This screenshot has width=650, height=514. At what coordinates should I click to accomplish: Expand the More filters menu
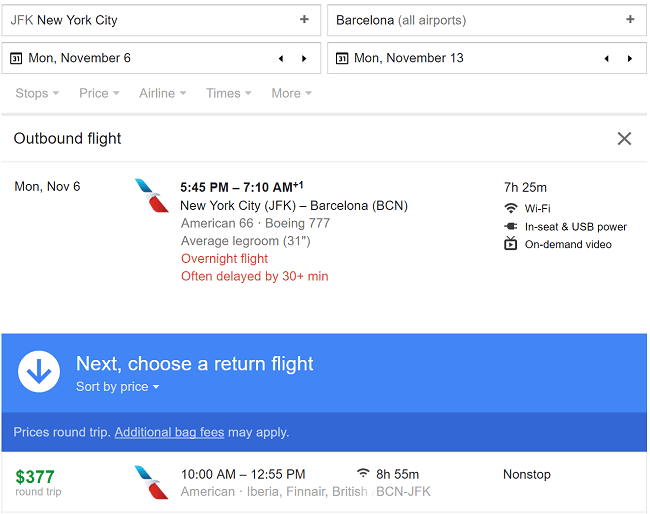click(291, 93)
